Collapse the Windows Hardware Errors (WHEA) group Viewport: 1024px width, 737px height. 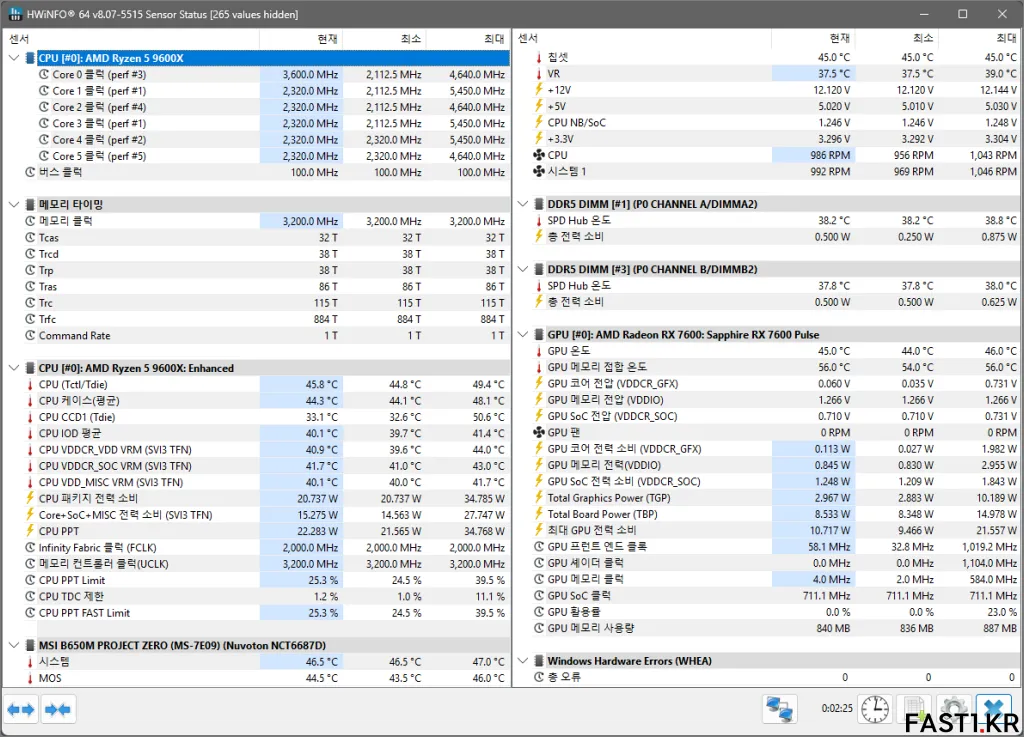(x=522, y=661)
